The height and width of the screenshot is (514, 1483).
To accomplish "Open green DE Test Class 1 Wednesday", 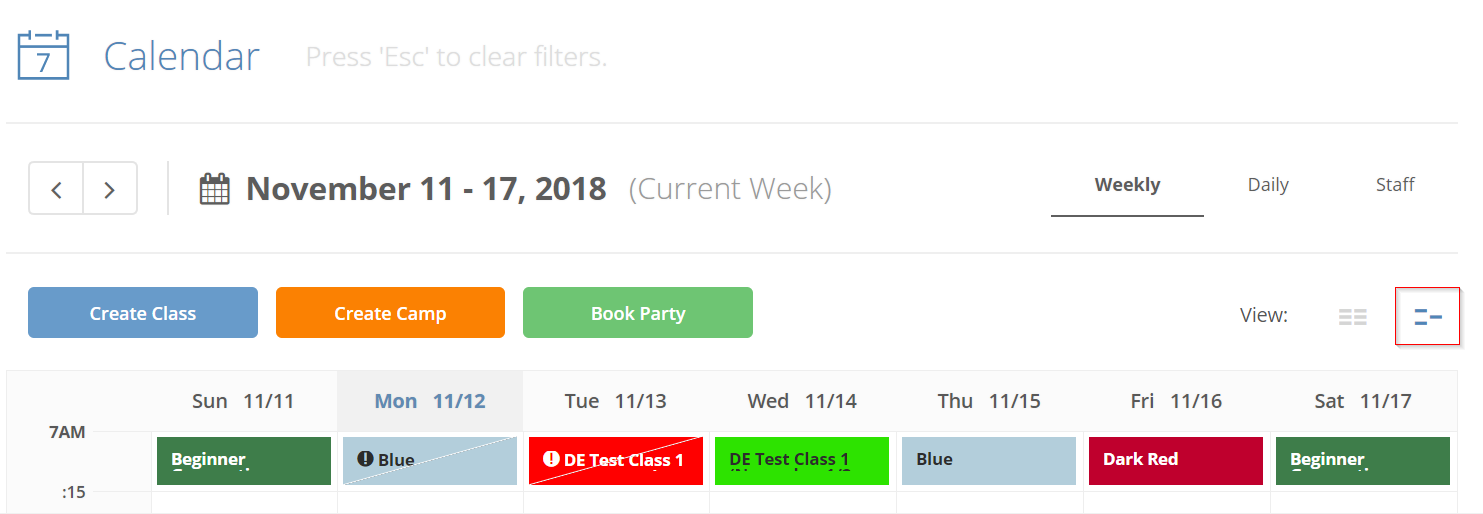I will point(802,461).
